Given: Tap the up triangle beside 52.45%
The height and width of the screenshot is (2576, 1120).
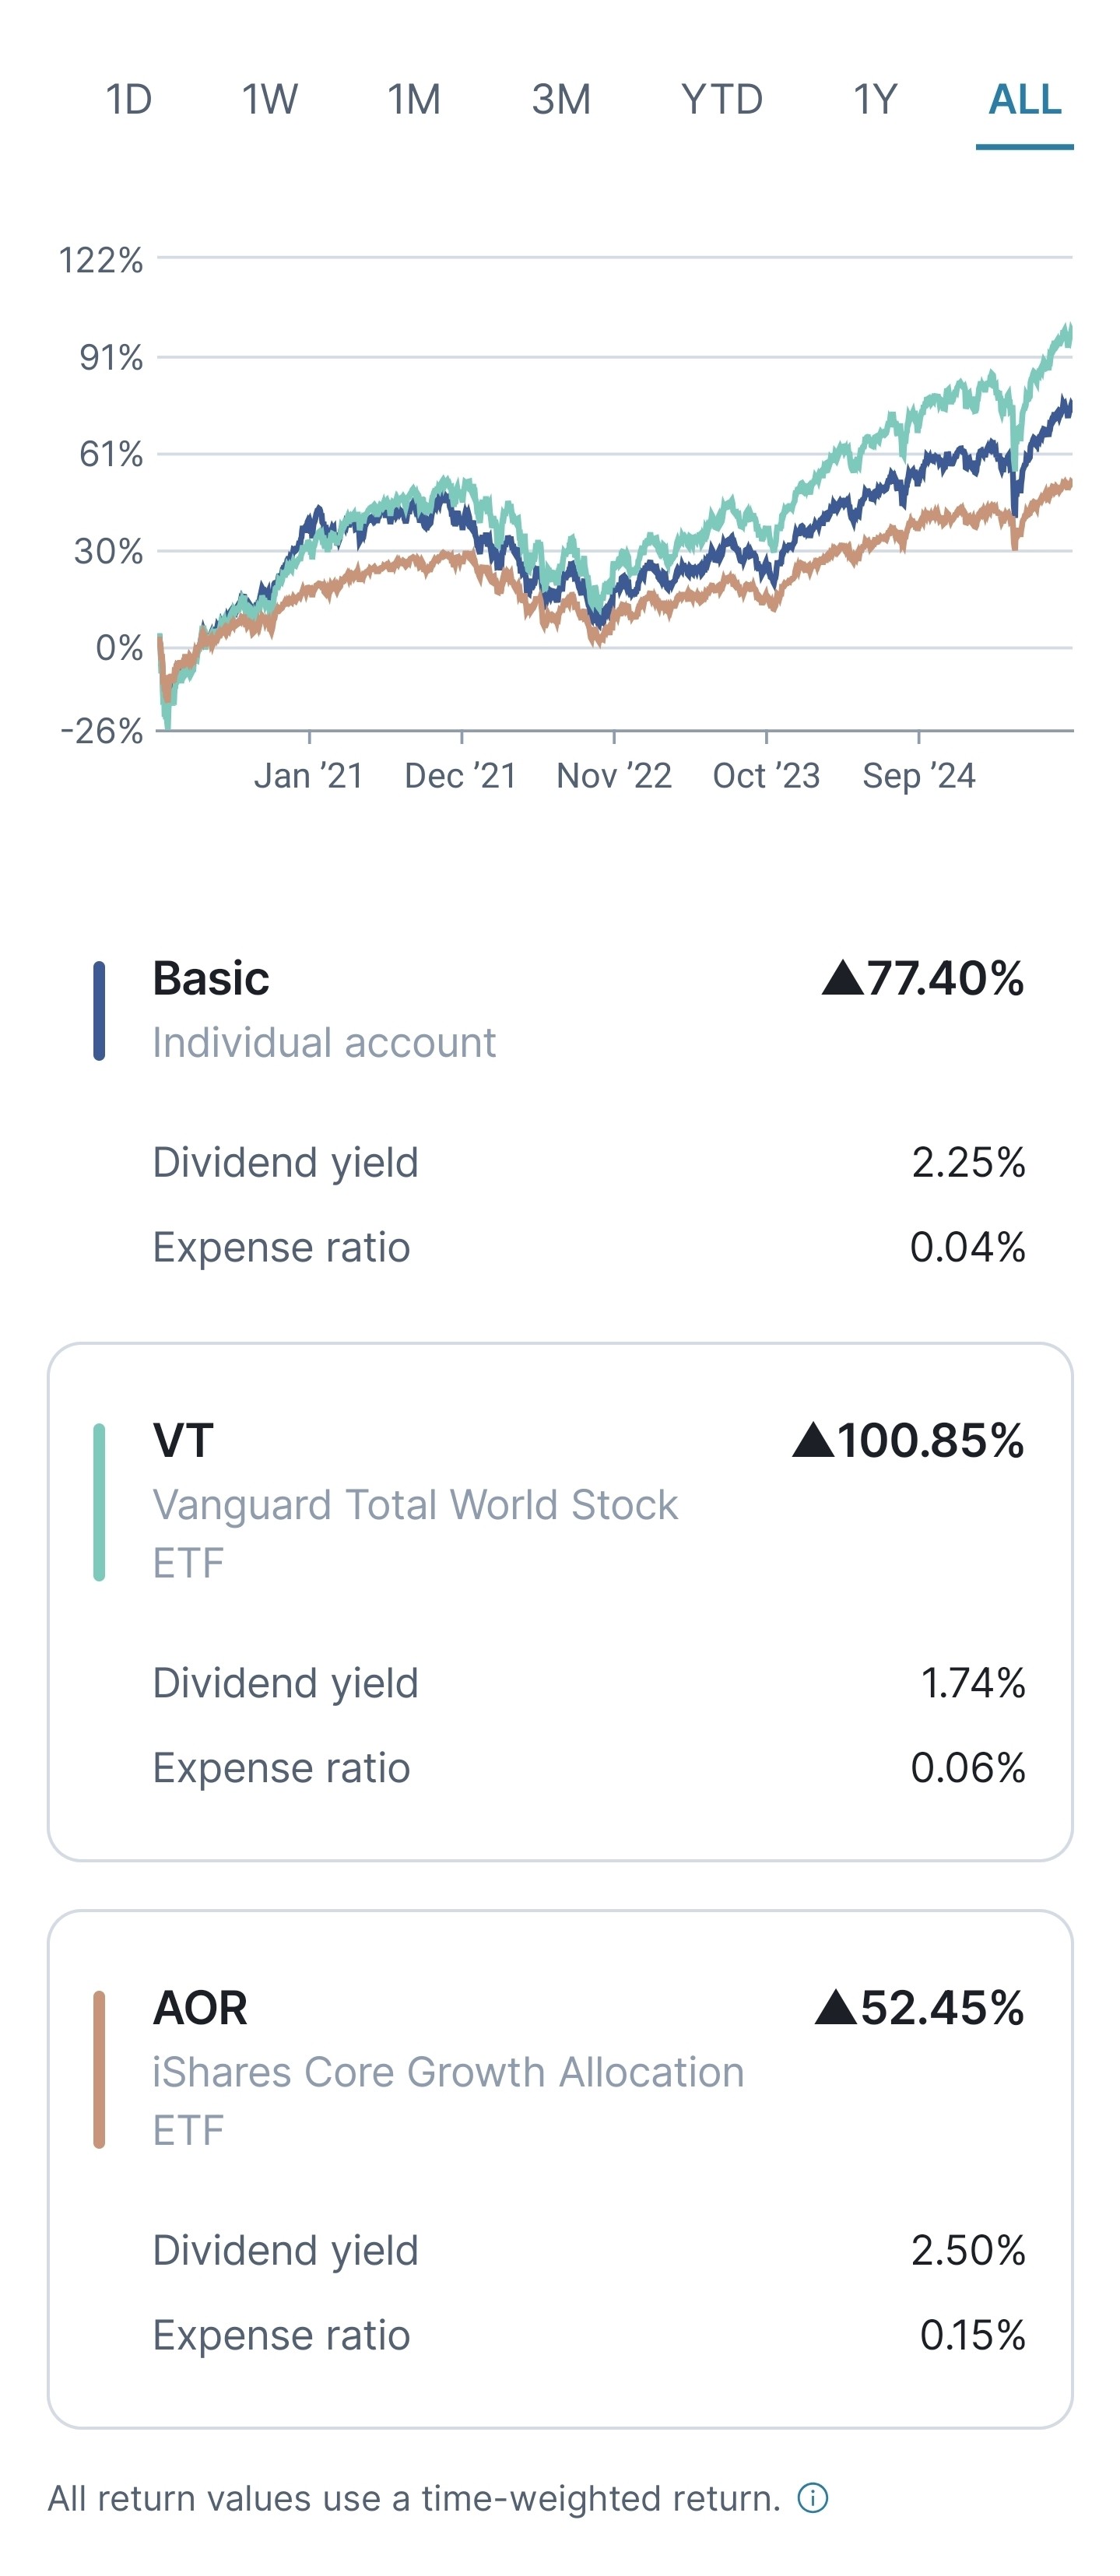Looking at the screenshot, I should 836,2007.
